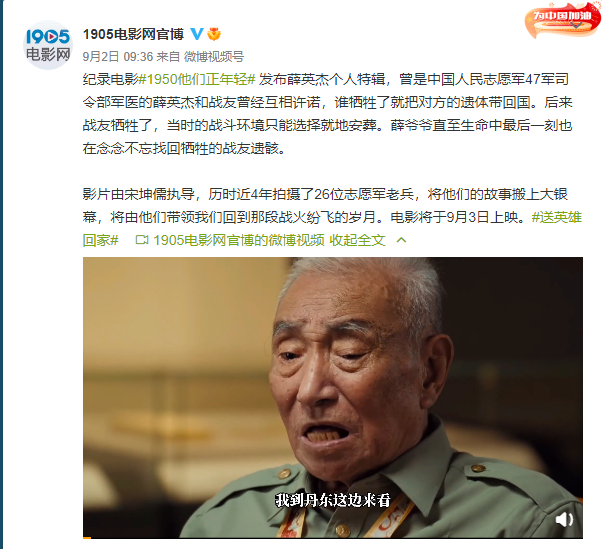
Task: Mute the video with the speaker icon
Action: pyautogui.click(x=564, y=520)
